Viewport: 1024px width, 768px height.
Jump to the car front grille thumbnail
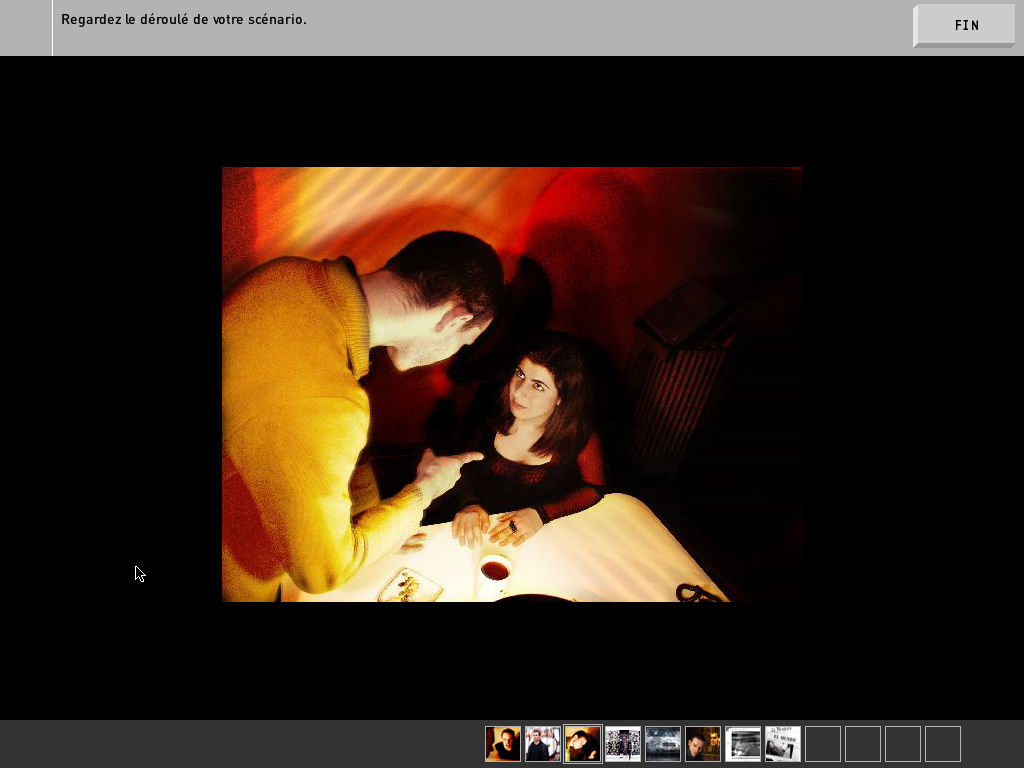click(663, 744)
